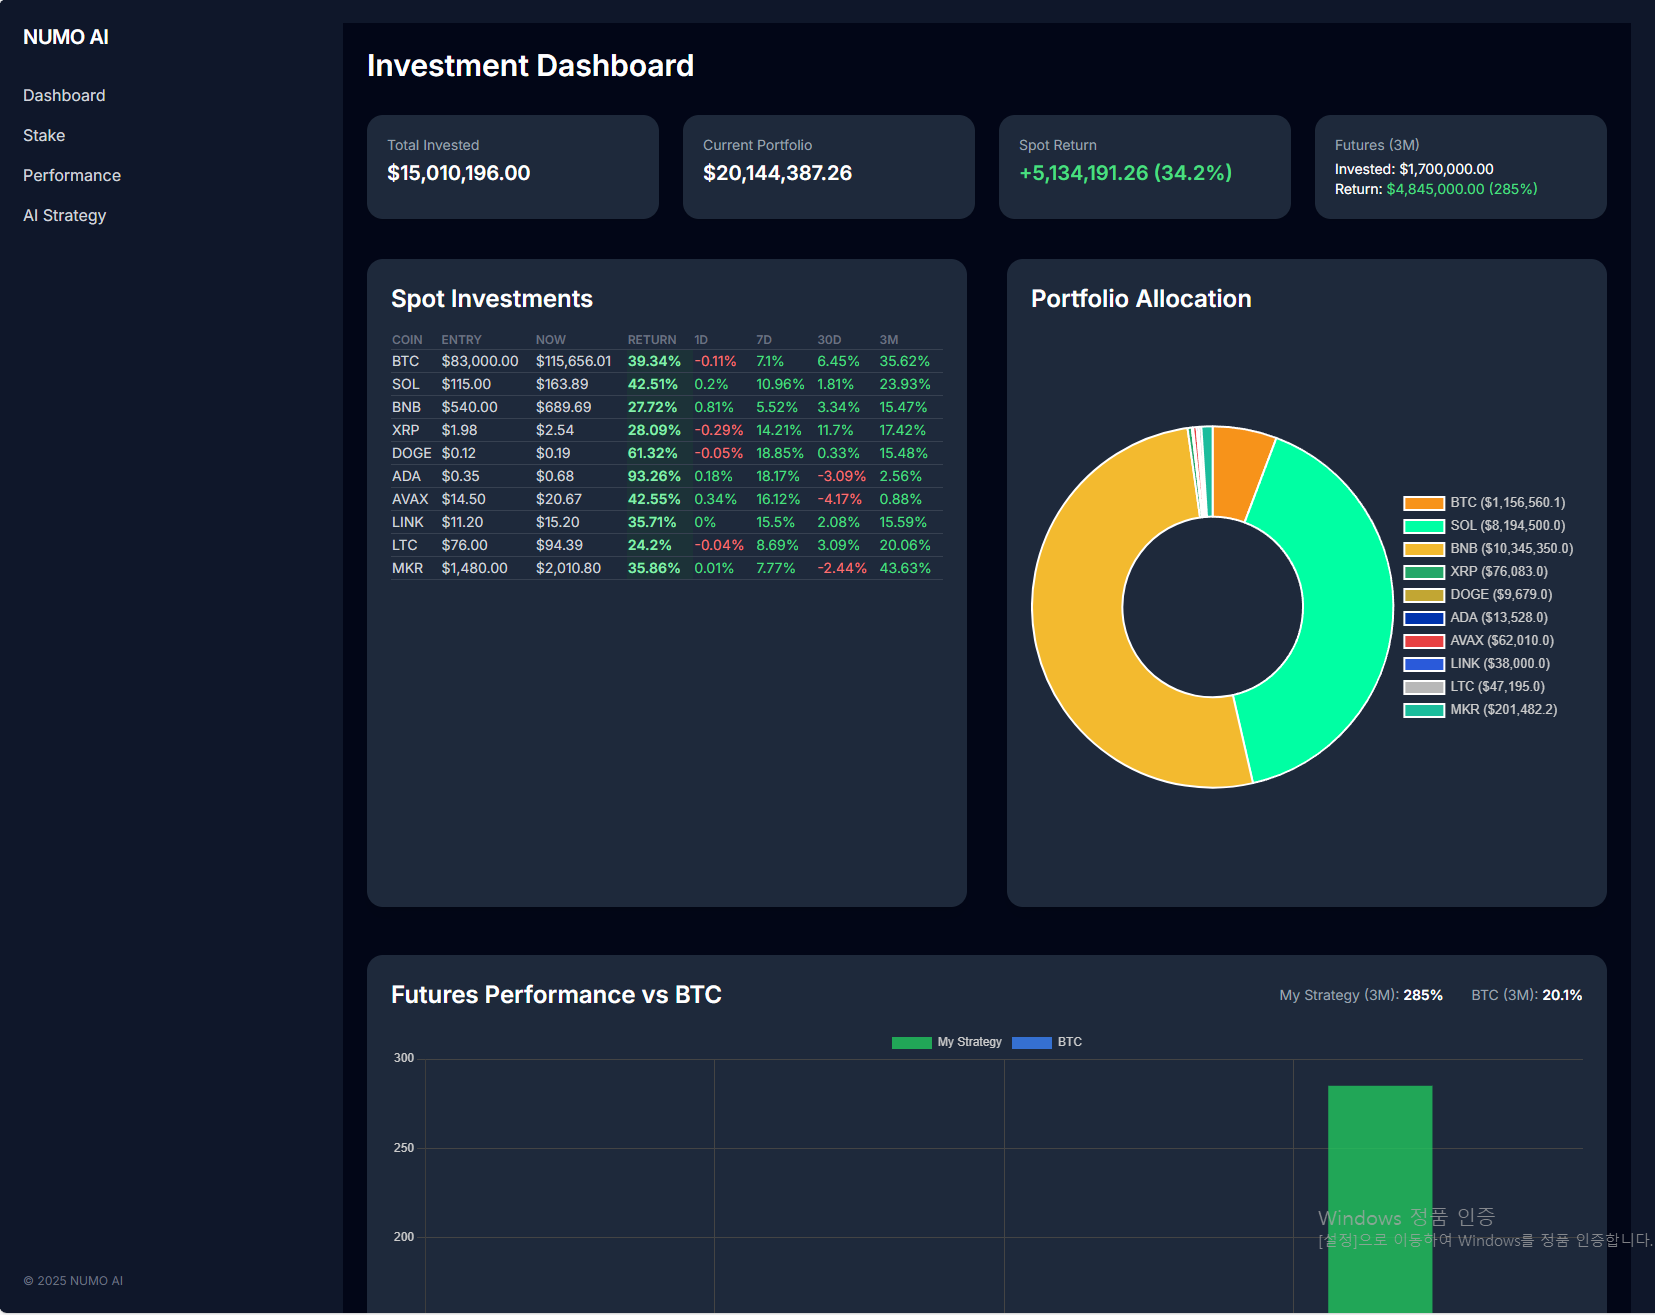The image size is (1655, 1315).
Task: Click the NUMO AI logo text
Action: coord(66,37)
